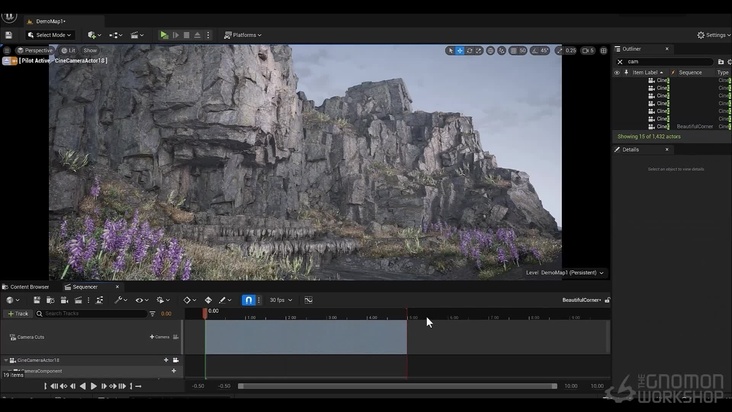Click the green Play in editor button
The width and height of the screenshot is (732, 412).
pyautogui.click(x=164, y=35)
